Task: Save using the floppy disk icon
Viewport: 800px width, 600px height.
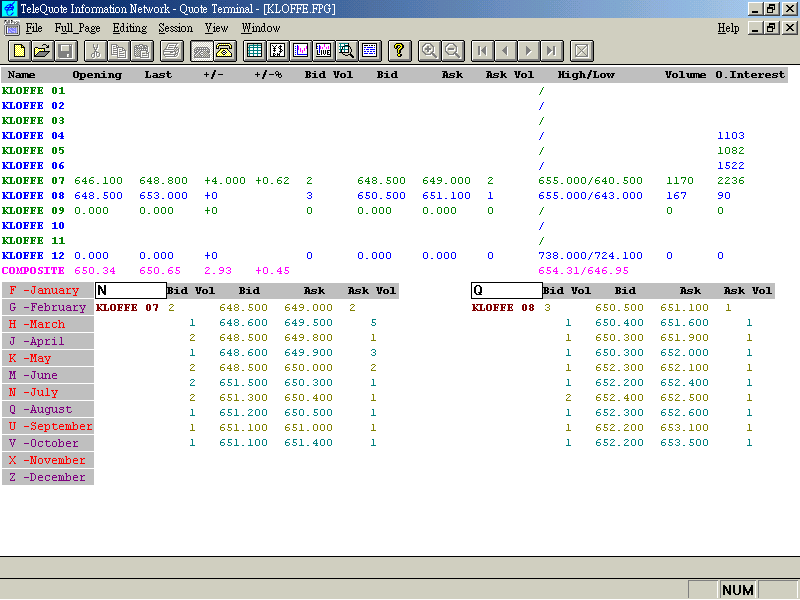Action: click(x=66, y=51)
